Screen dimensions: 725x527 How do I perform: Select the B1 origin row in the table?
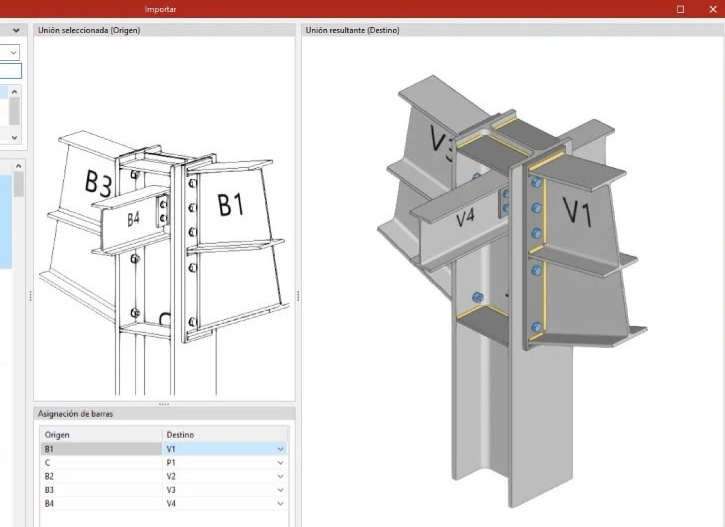pos(101,449)
